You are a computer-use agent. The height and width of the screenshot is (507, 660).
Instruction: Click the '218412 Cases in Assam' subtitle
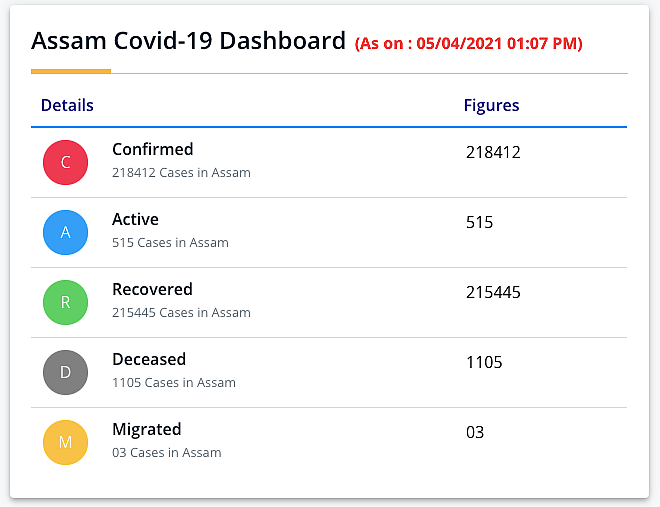pos(181,173)
